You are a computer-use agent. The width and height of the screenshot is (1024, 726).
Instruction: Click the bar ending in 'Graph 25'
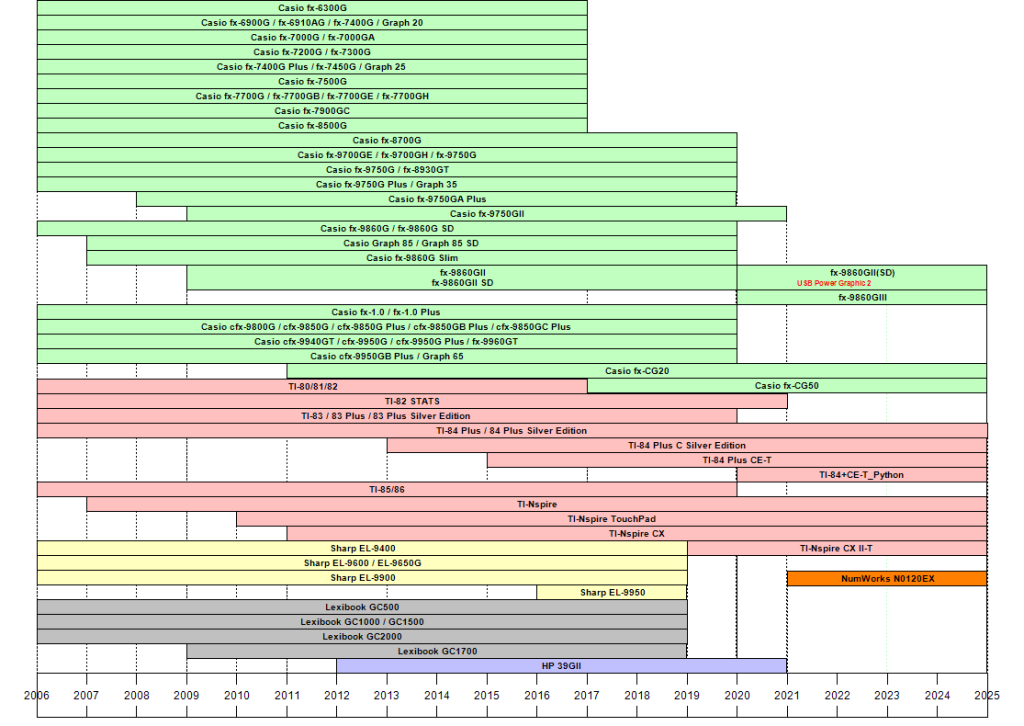pyautogui.click(x=312, y=67)
